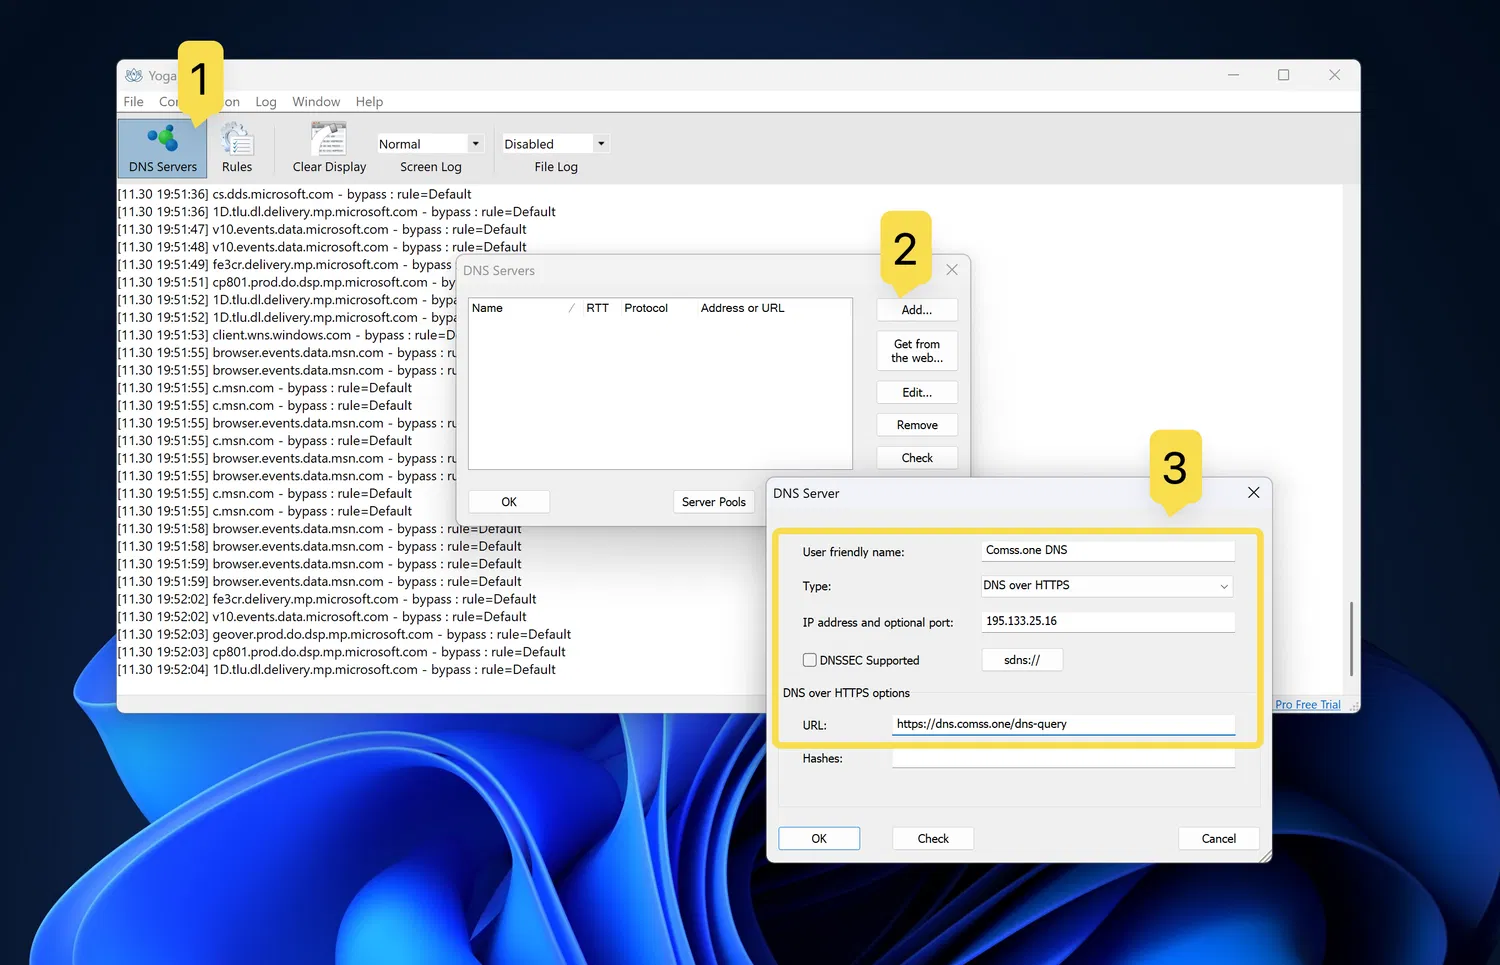Open the Window menu

[x=316, y=101]
